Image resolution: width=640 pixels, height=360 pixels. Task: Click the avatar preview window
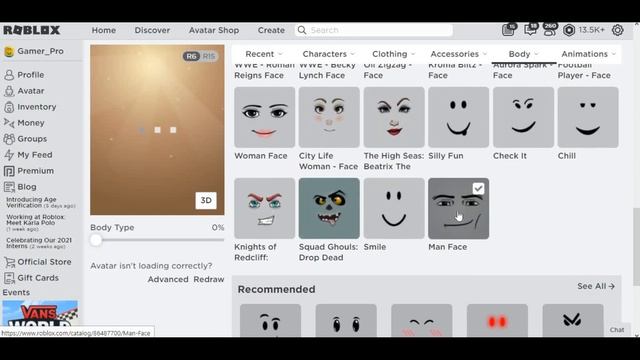click(x=157, y=130)
